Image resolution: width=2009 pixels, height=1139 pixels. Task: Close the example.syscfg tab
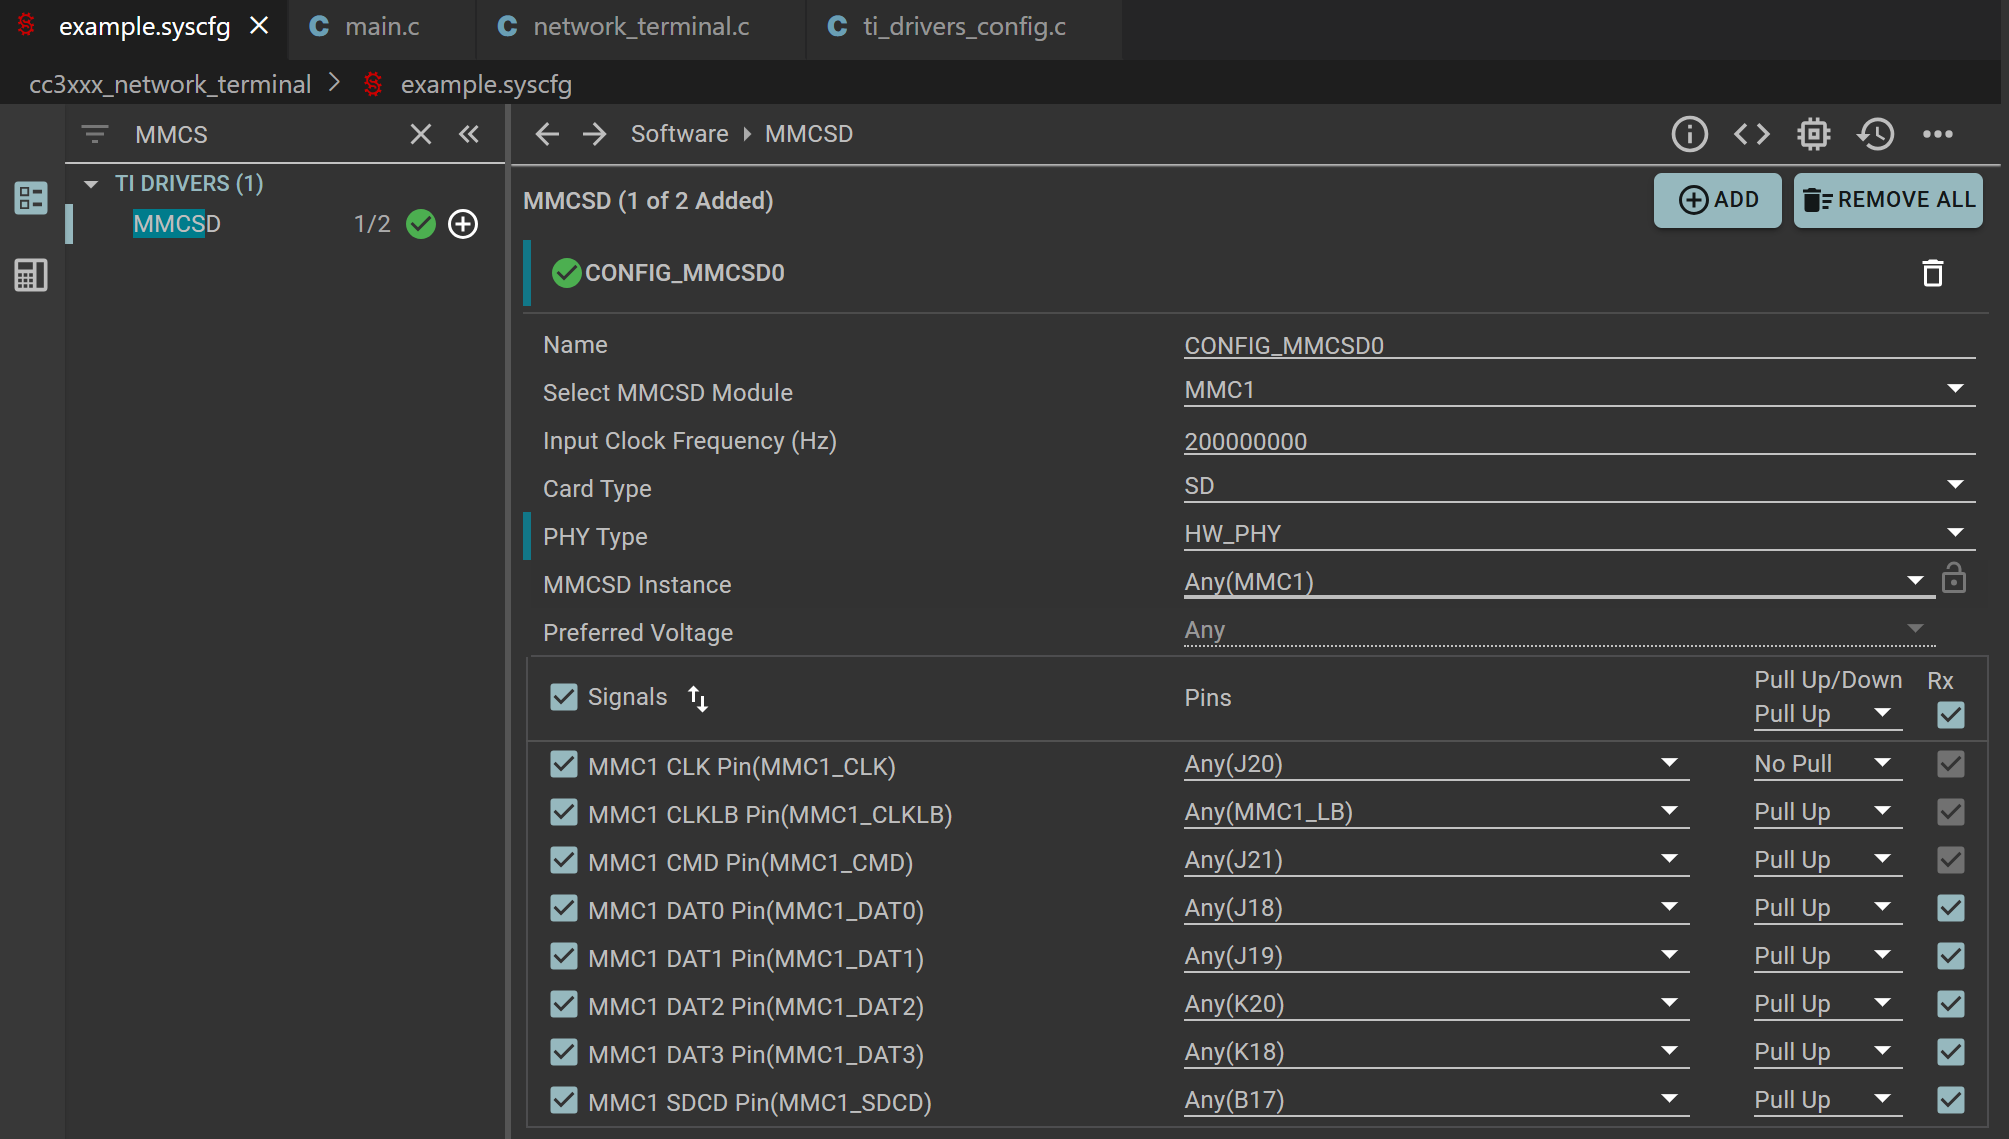(259, 26)
